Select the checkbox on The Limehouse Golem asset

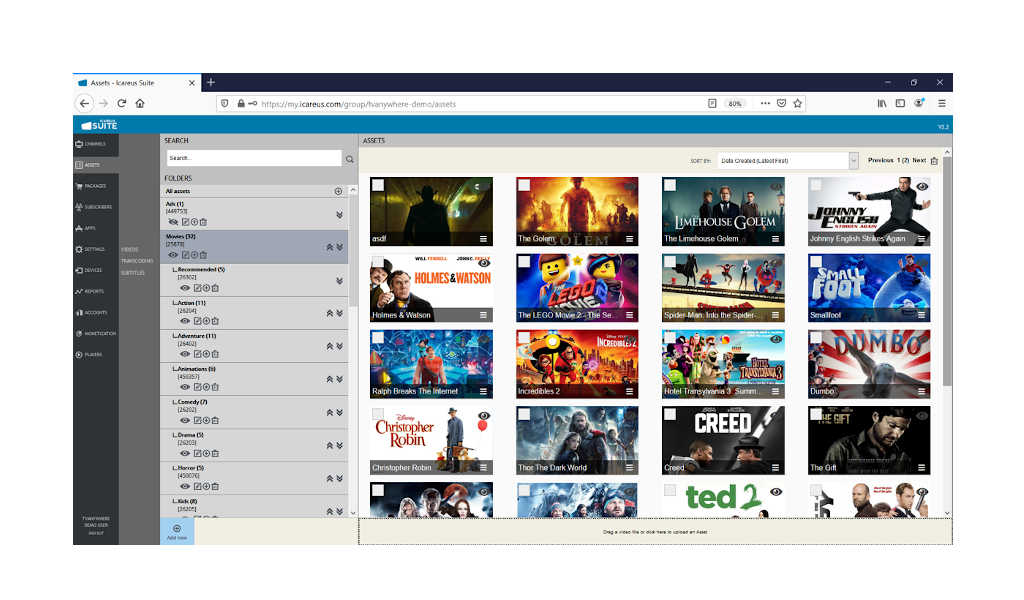click(670, 185)
